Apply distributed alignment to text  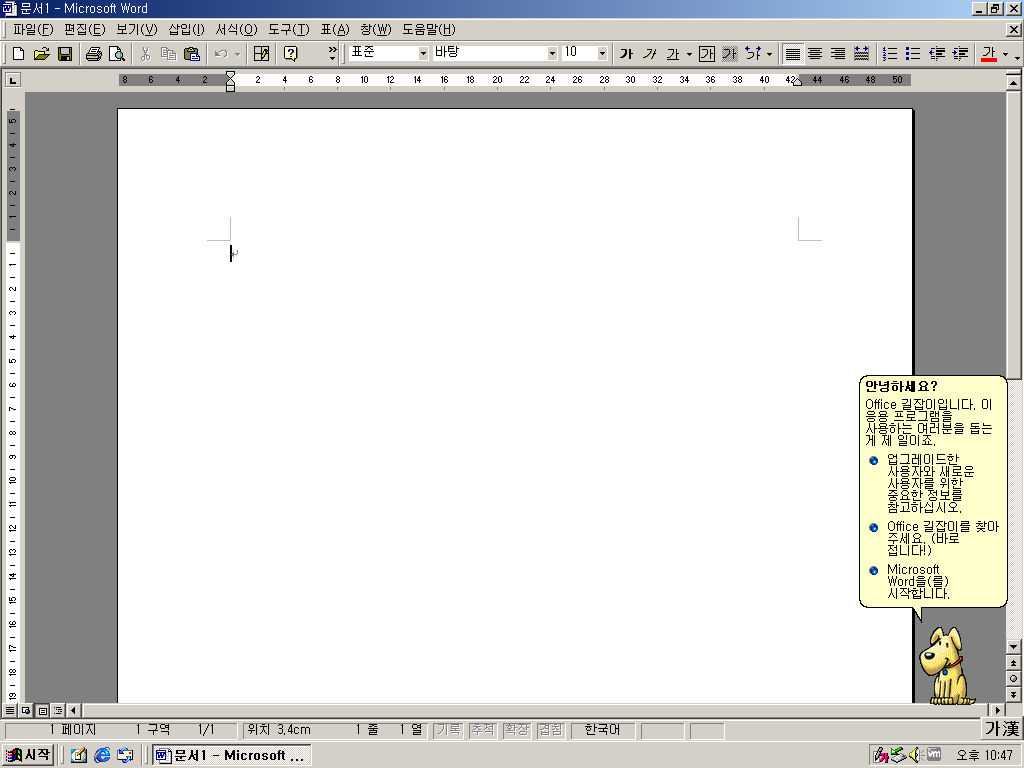[x=861, y=54]
